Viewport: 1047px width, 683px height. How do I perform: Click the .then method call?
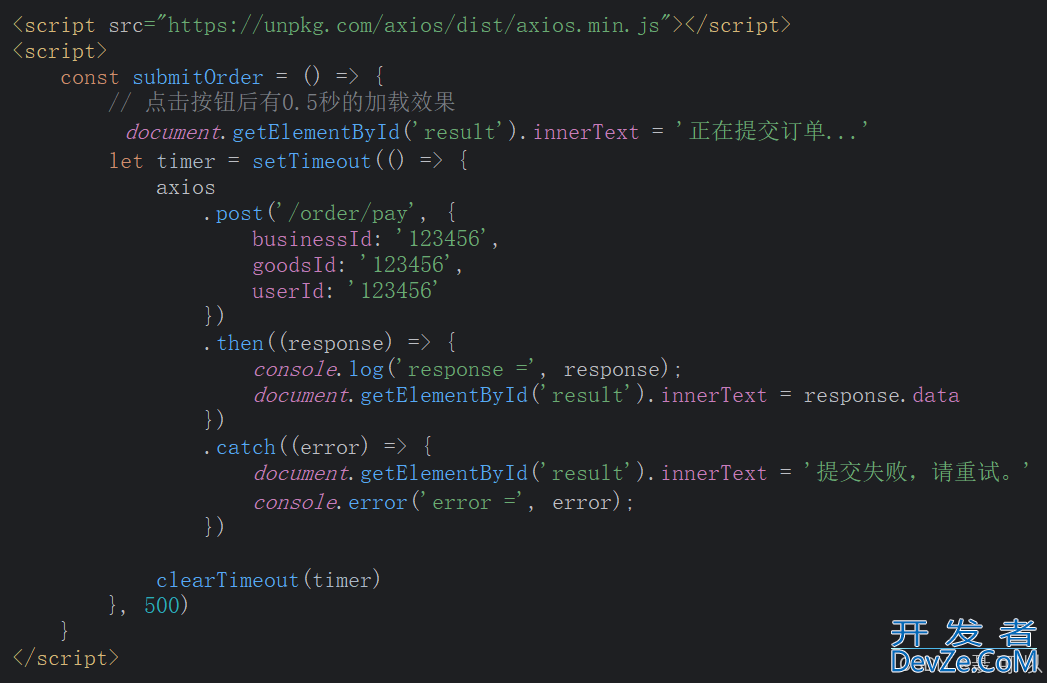[234, 343]
